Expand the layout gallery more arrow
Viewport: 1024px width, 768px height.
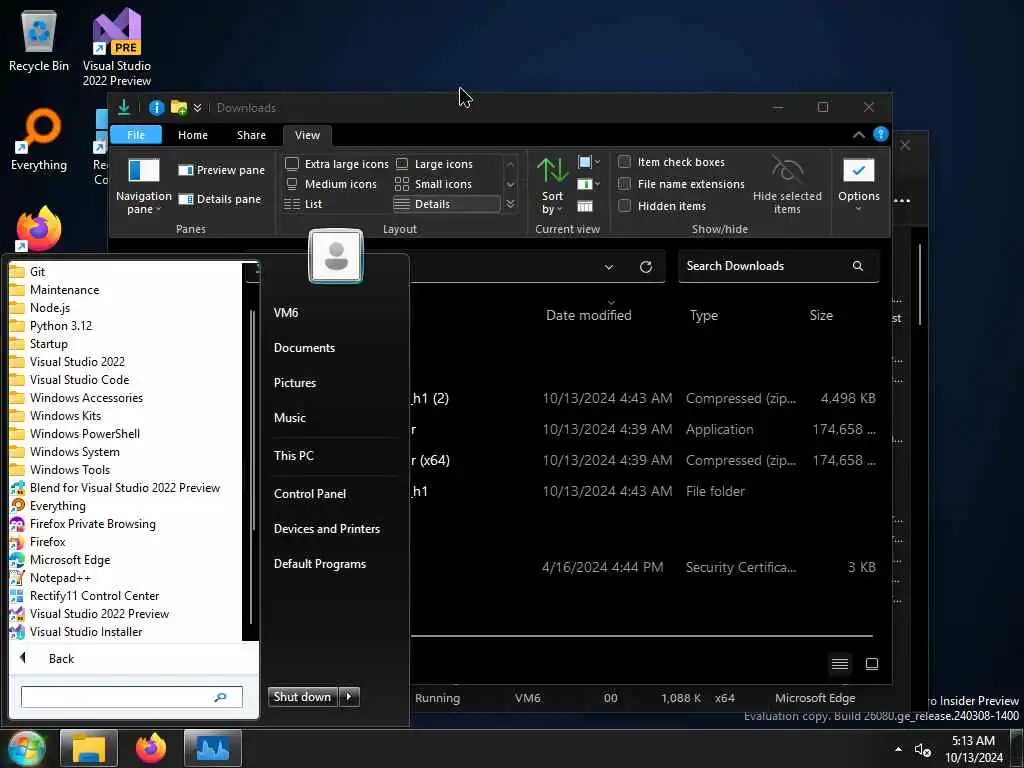click(x=511, y=204)
